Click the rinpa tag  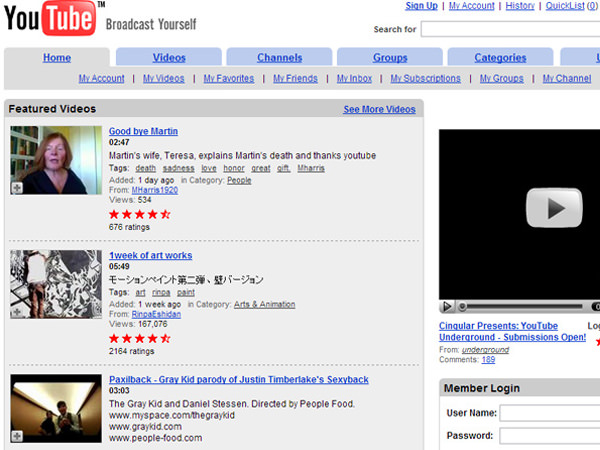161,292
